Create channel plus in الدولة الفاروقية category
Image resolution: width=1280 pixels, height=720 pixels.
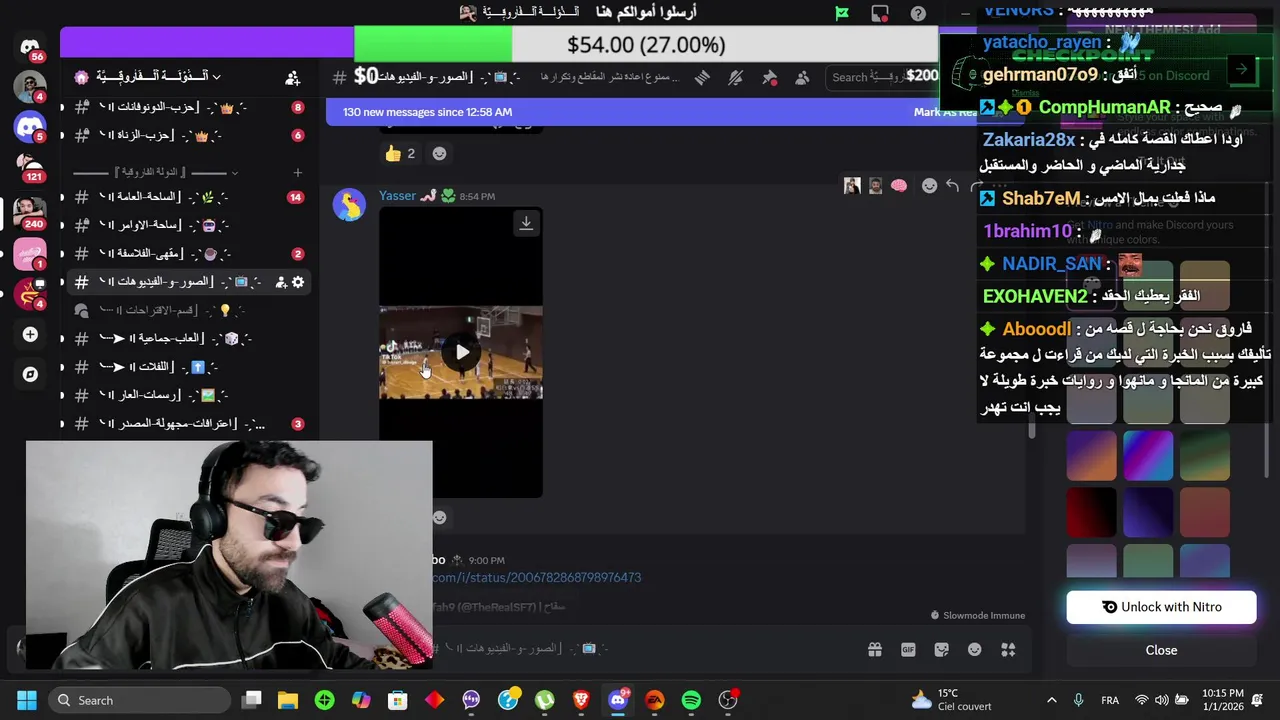click(x=297, y=172)
